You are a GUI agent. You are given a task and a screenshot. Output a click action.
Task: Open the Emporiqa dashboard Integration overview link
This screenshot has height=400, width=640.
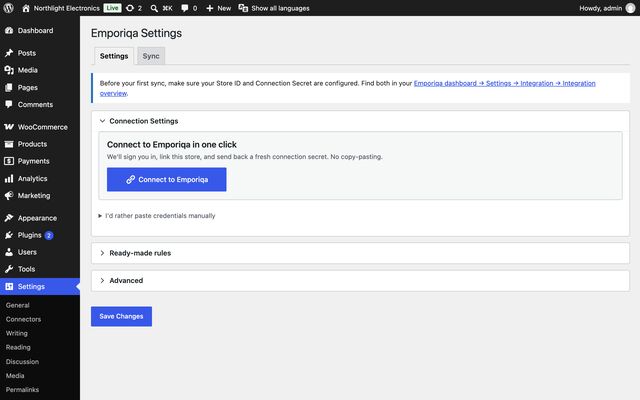pos(504,83)
